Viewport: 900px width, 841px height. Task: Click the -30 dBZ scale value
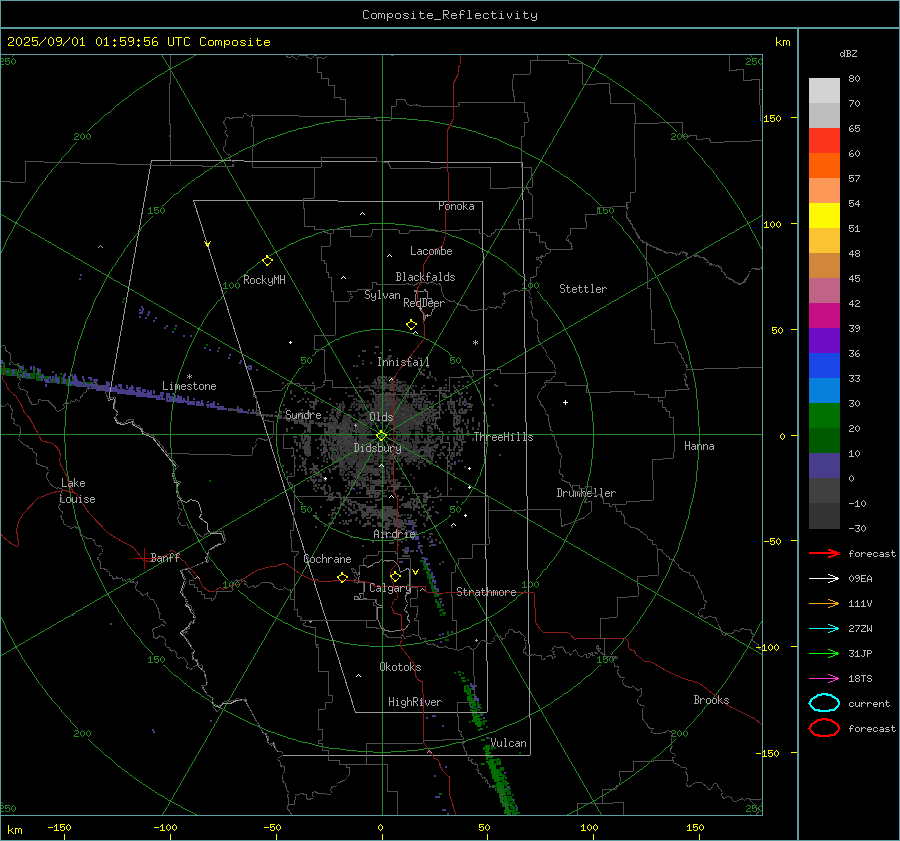(857, 528)
